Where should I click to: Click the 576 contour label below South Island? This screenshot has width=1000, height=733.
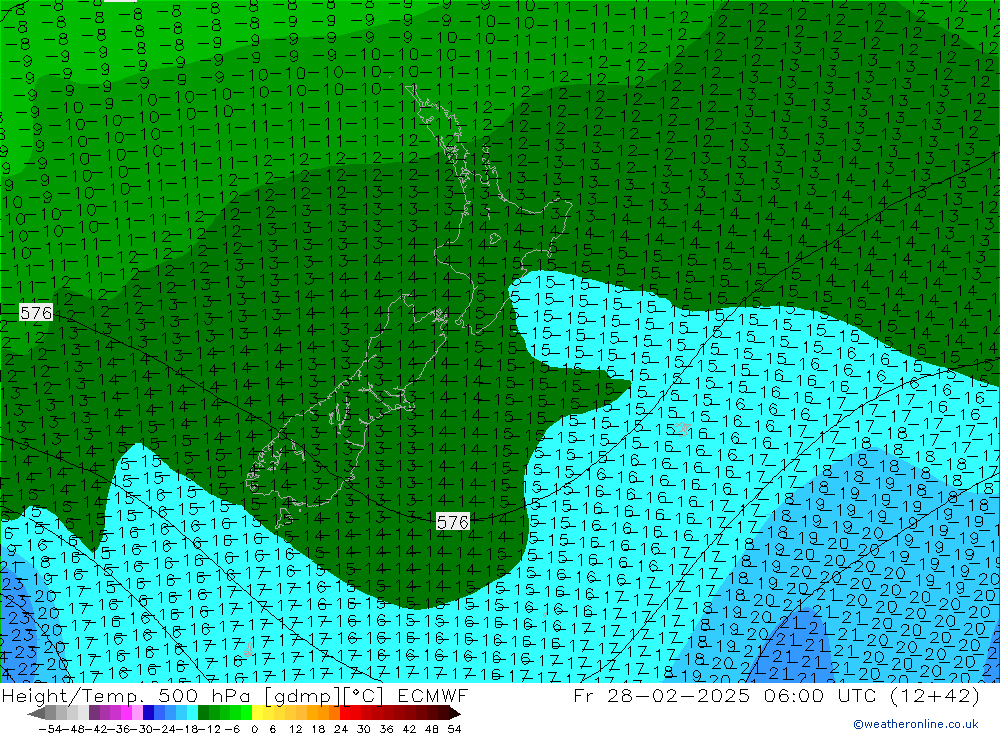pos(453,522)
